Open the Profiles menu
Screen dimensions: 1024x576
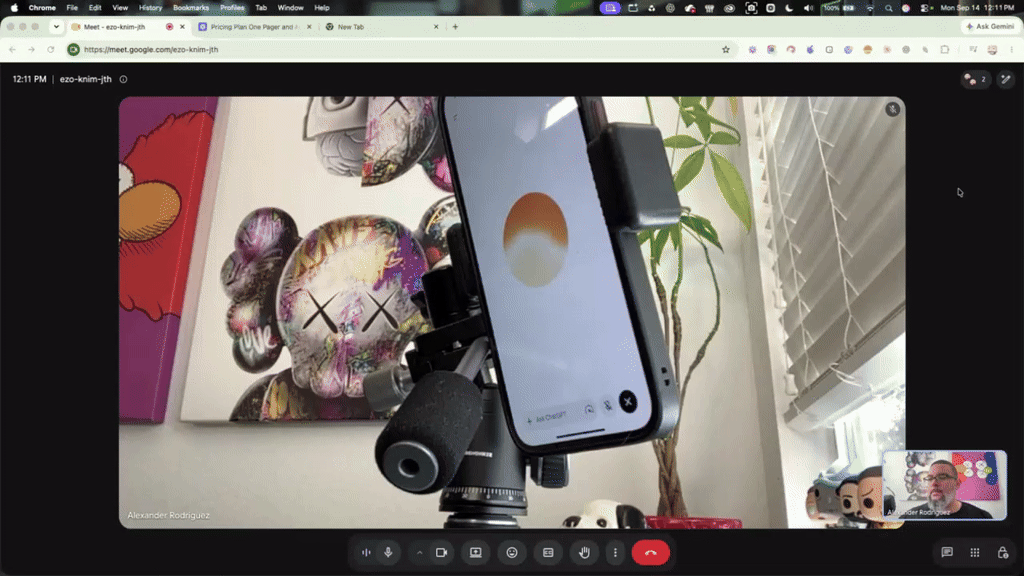click(232, 8)
